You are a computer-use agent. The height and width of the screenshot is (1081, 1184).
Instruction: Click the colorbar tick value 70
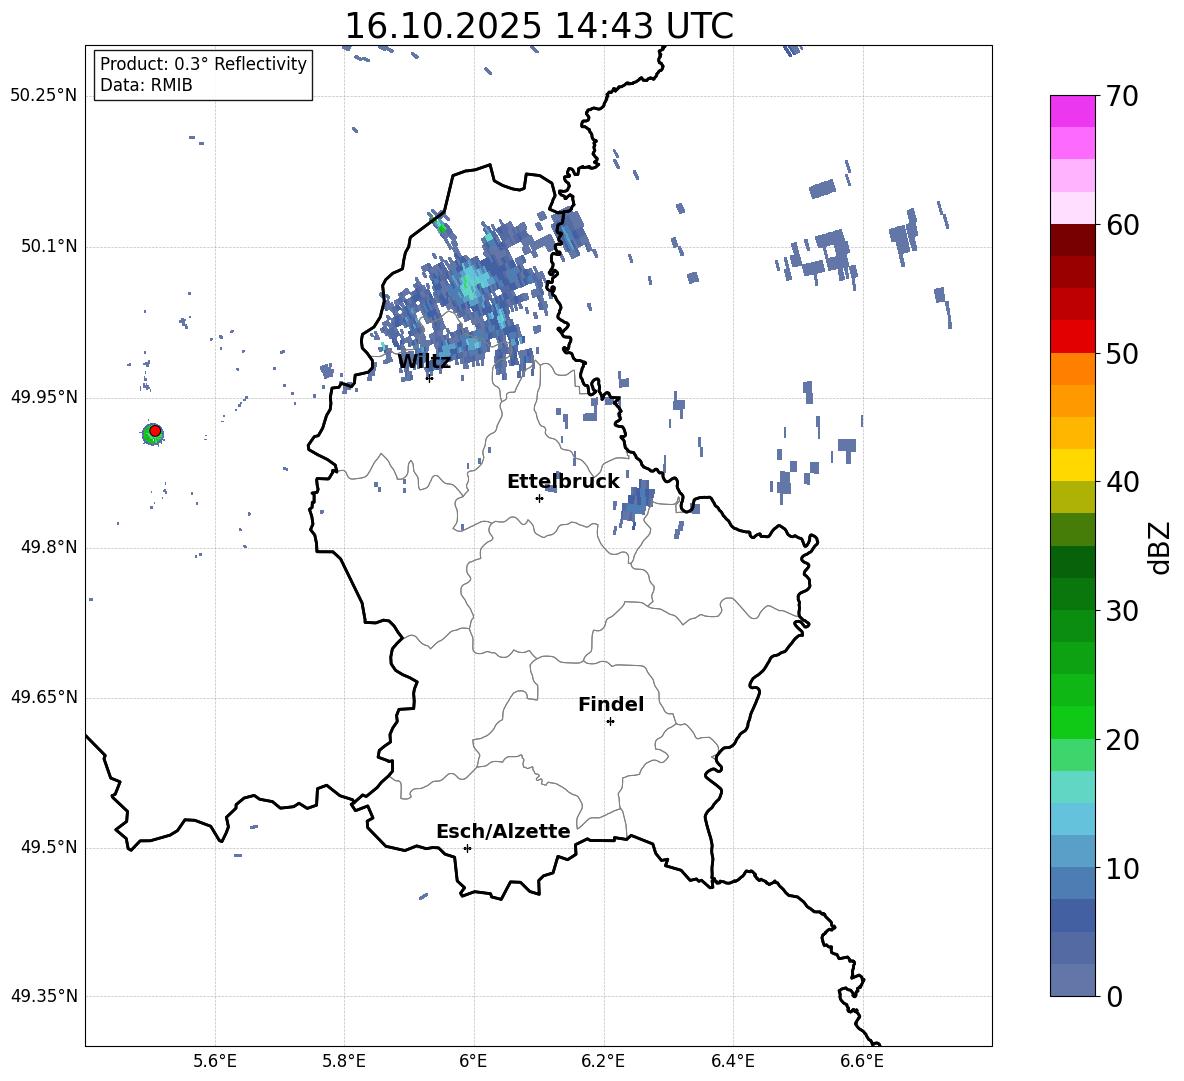click(x=1122, y=97)
